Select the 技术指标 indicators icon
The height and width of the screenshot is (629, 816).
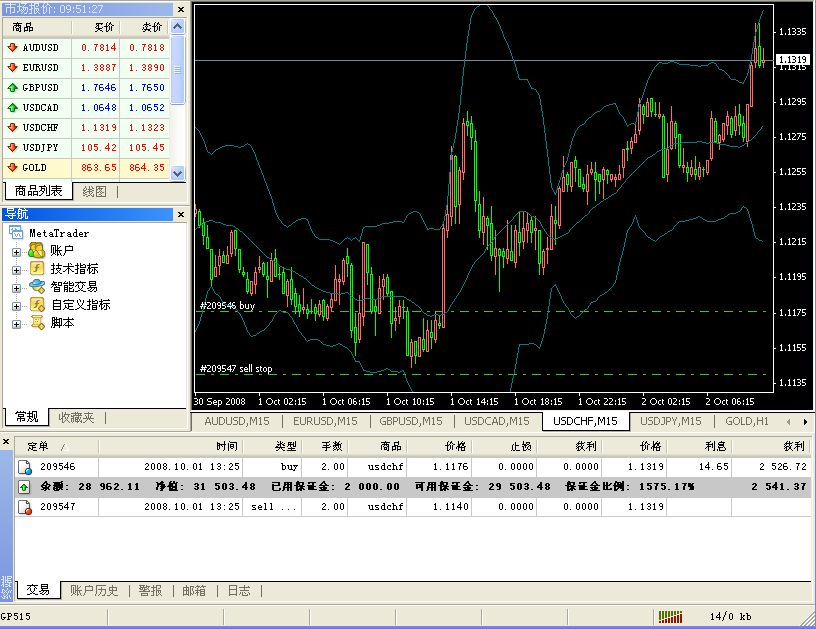coord(37,269)
